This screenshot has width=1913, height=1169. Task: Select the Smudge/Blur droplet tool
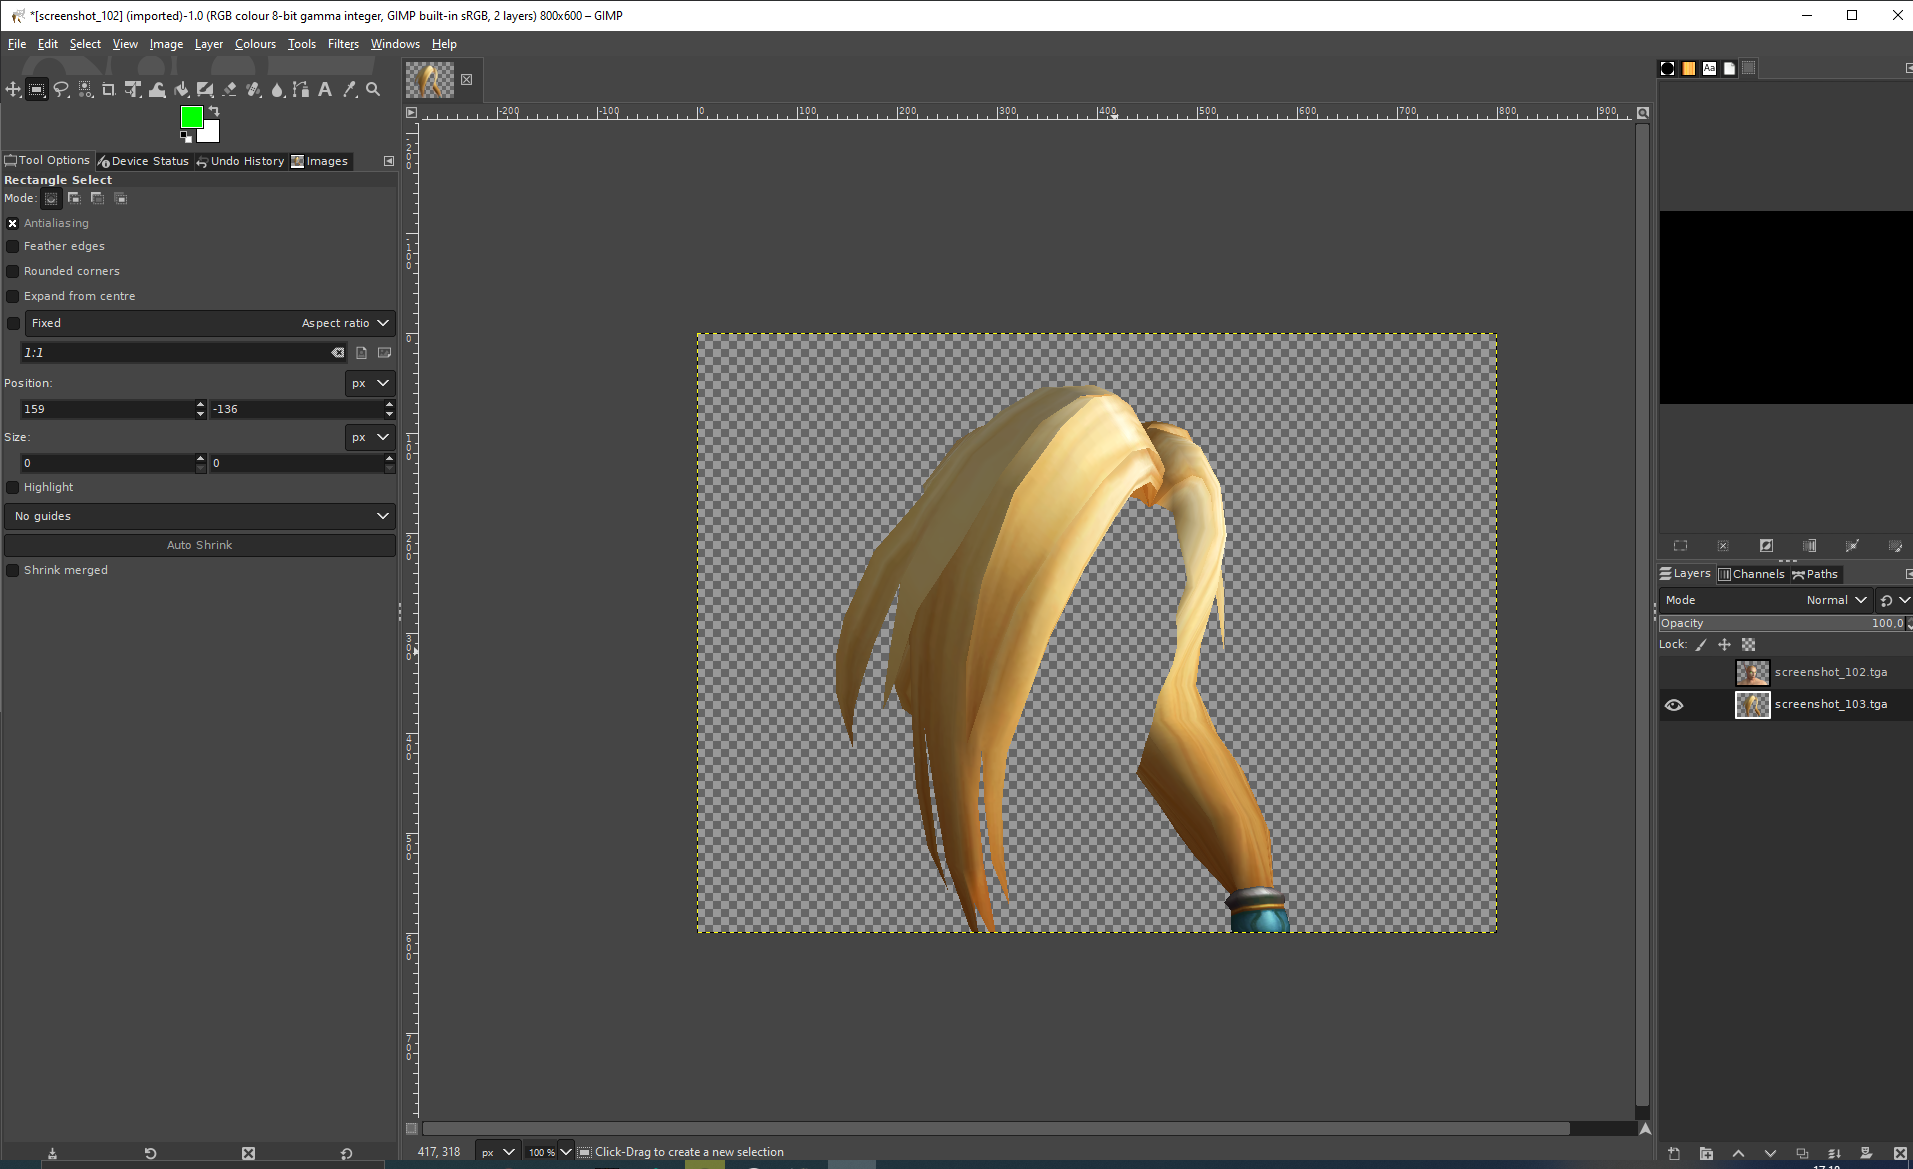(277, 90)
